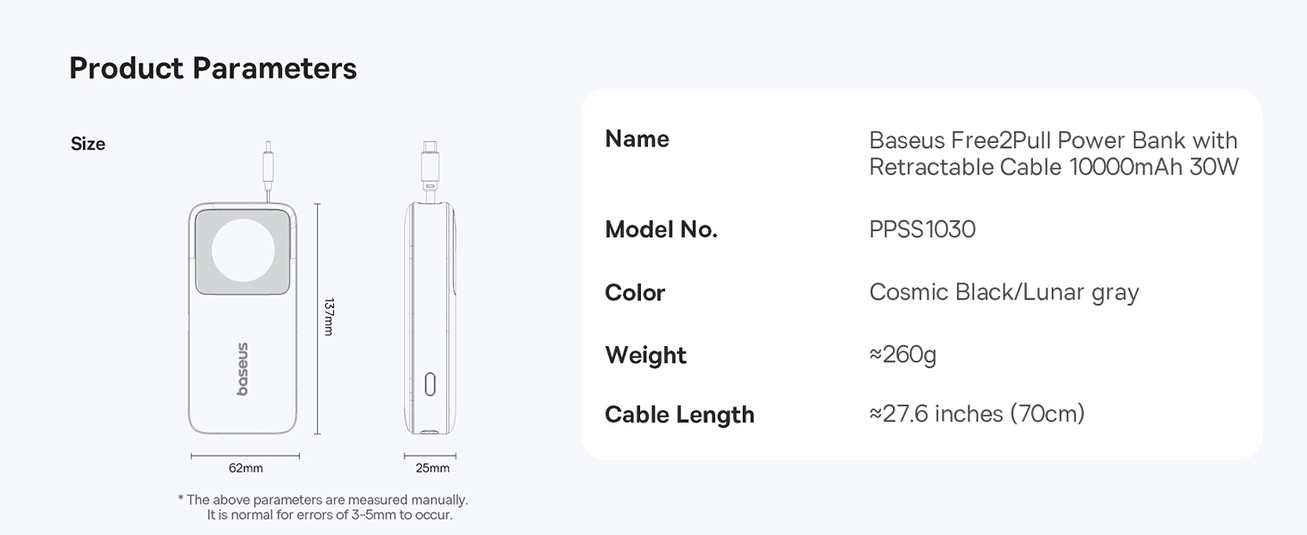Click the side-view power bank illustration
This screenshot has height=535, width=1307.
432,318
